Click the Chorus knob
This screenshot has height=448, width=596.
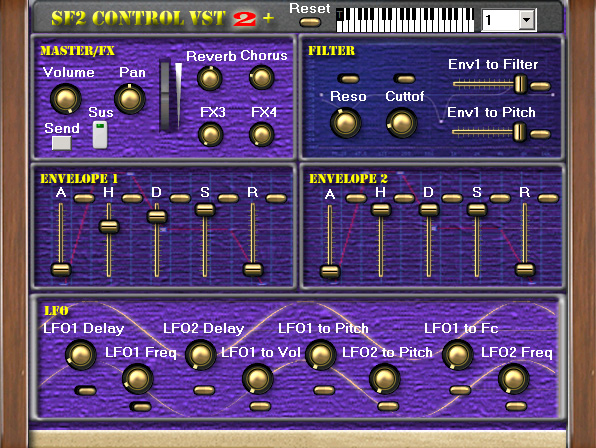pyautogui.click(x=262, y=78)
